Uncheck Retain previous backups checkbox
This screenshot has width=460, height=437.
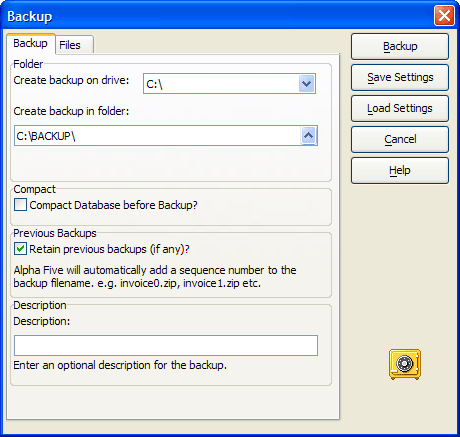point(20,249)
